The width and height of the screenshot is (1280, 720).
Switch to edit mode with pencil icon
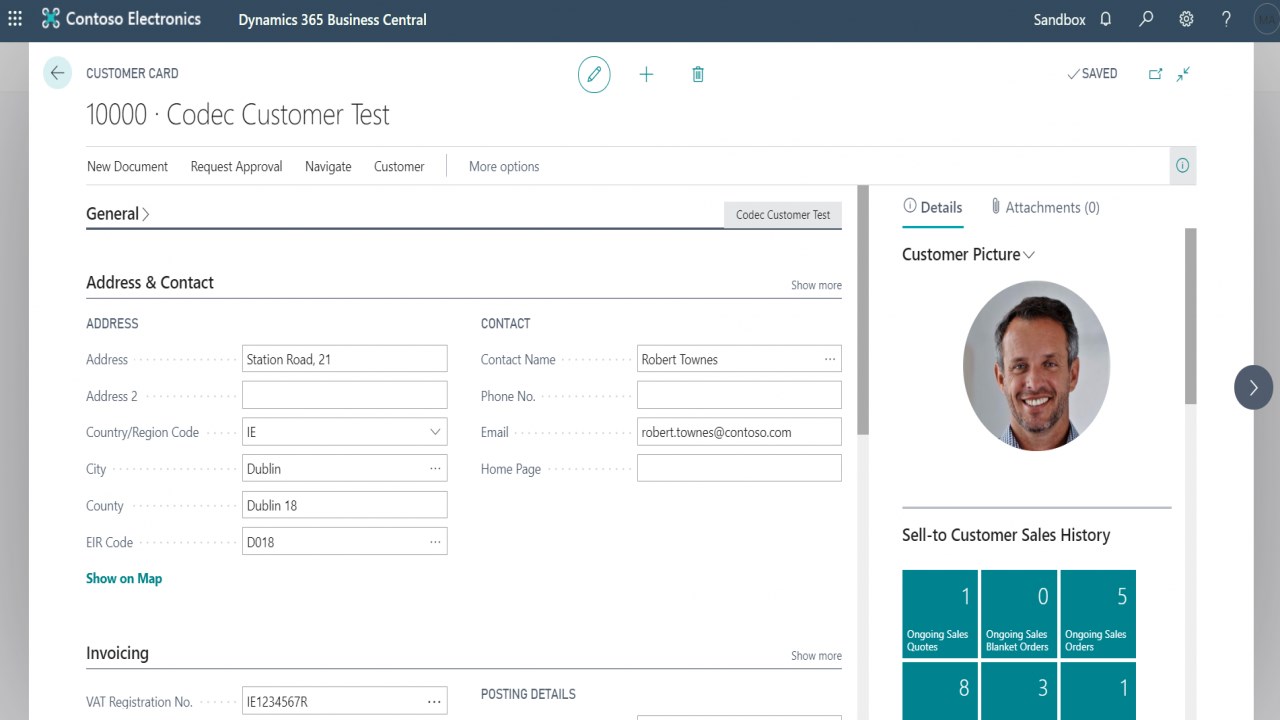click(594, 74)
